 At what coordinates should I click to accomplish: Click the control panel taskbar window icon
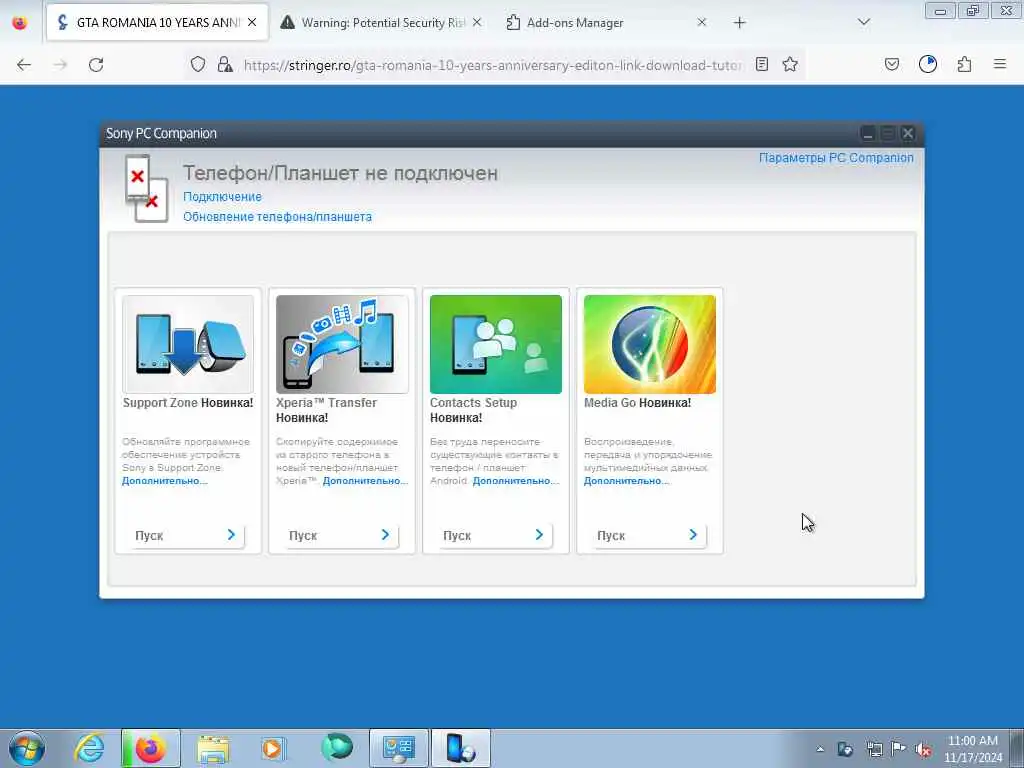(399, 748)
